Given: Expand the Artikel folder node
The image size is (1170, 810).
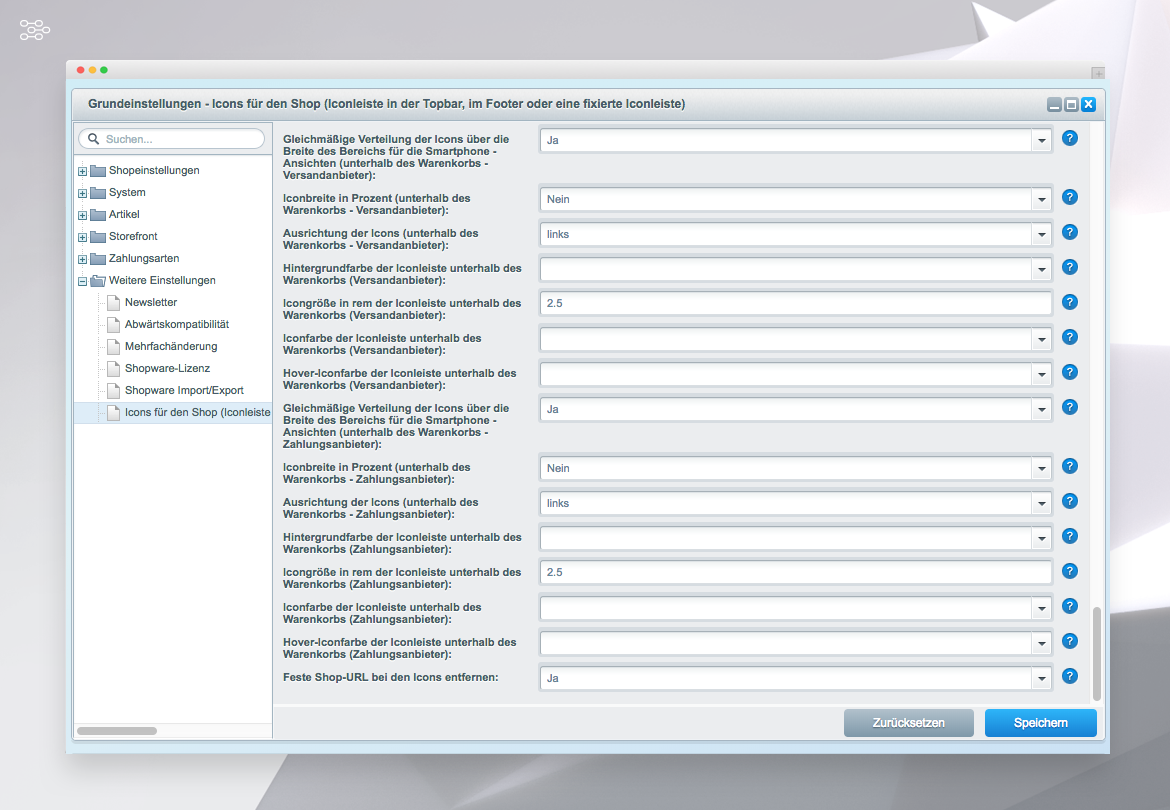Looking at the screenshot, I should point(82,216).
